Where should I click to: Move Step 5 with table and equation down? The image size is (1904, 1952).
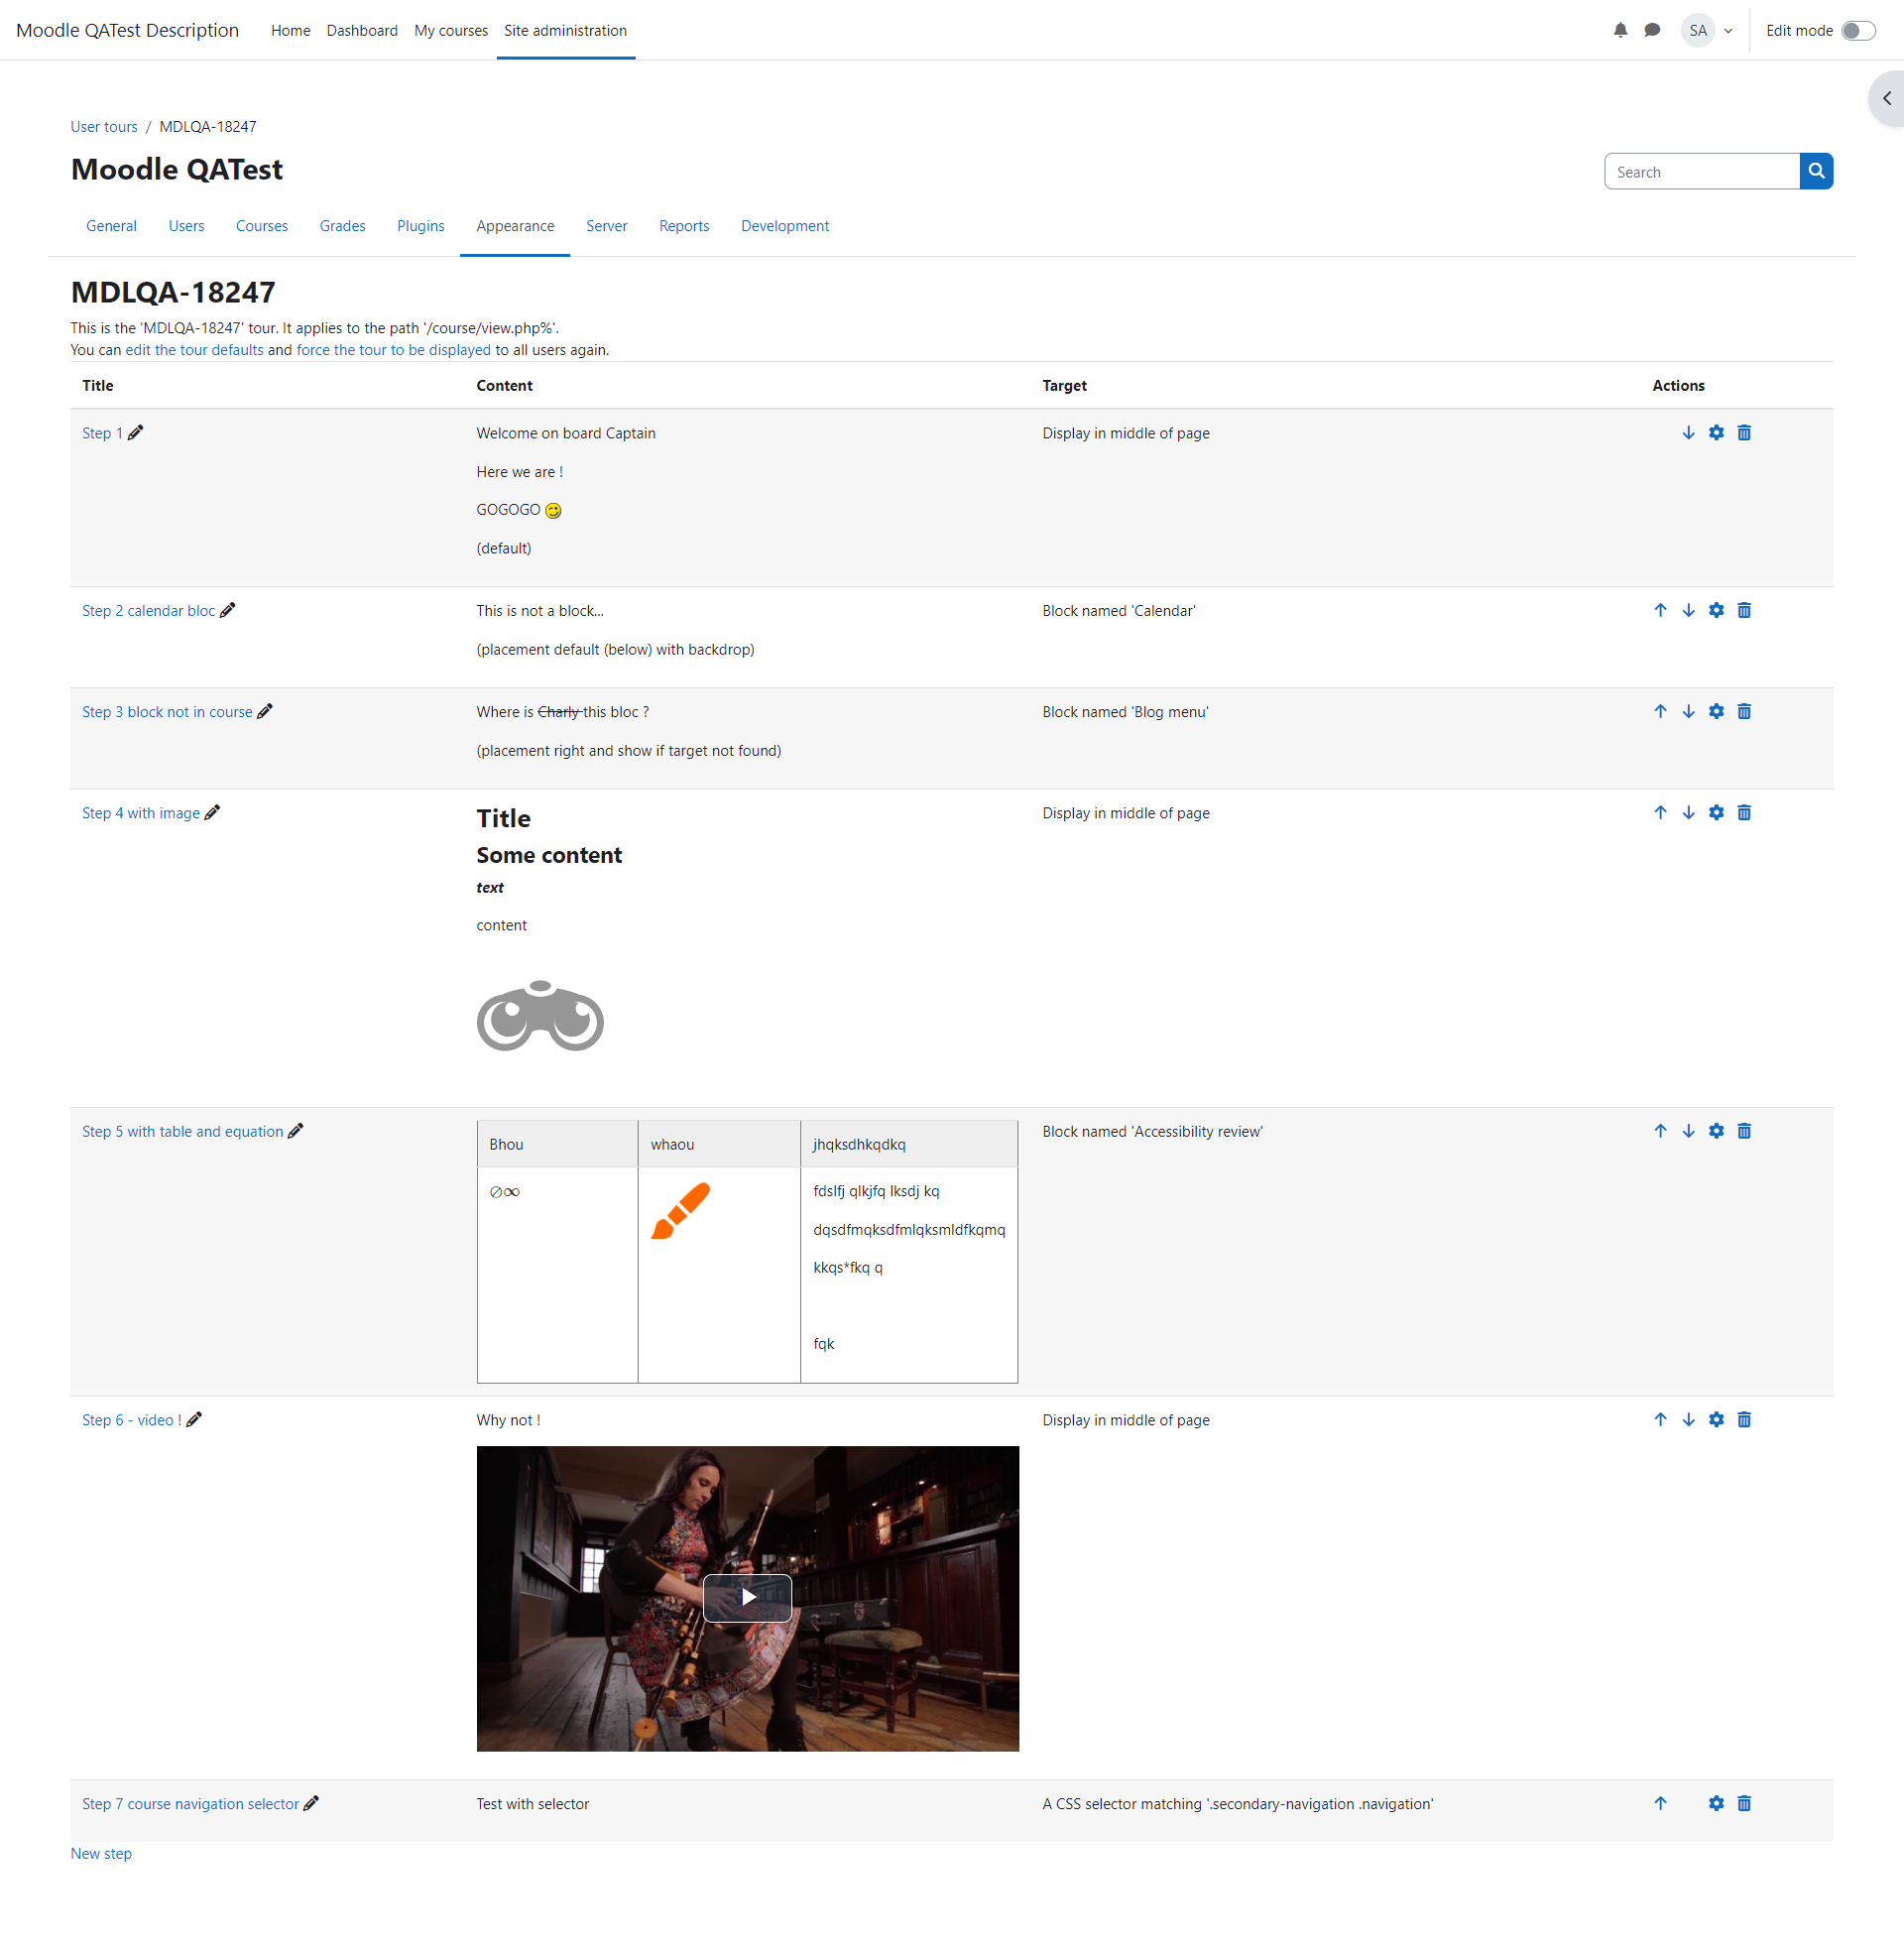(x=1688, y=1130)
